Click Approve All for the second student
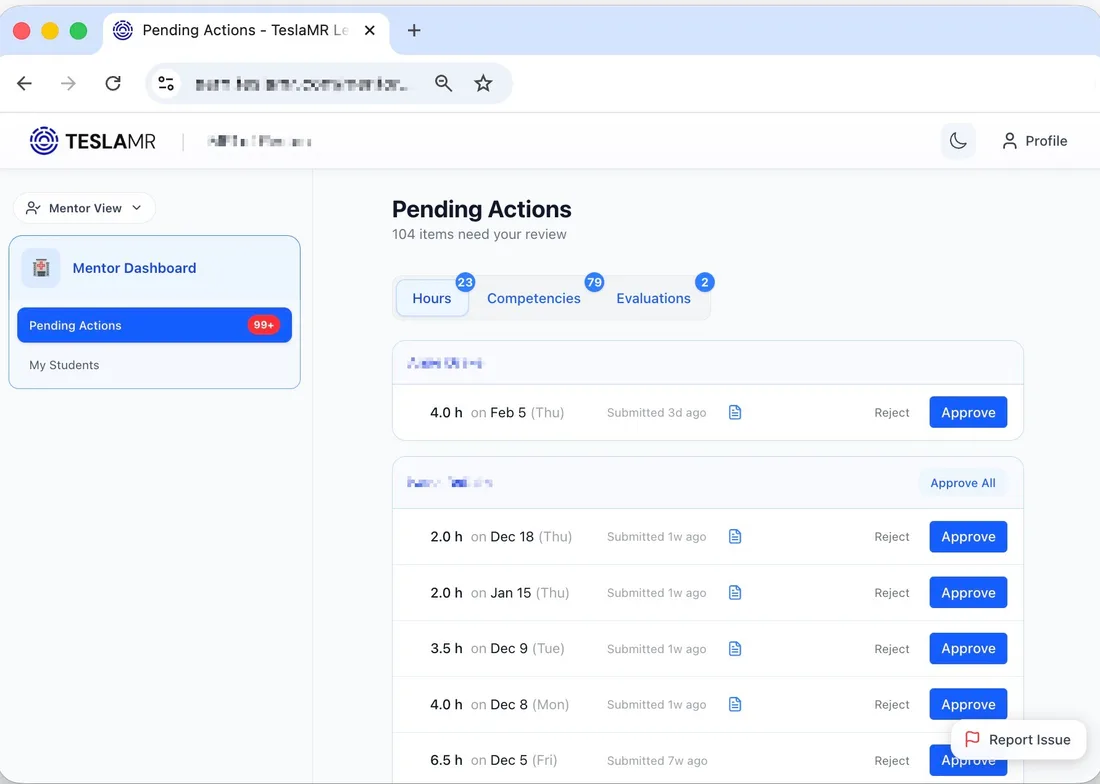This screenshot has width=1100, height=784. click(x=962, y=483)
